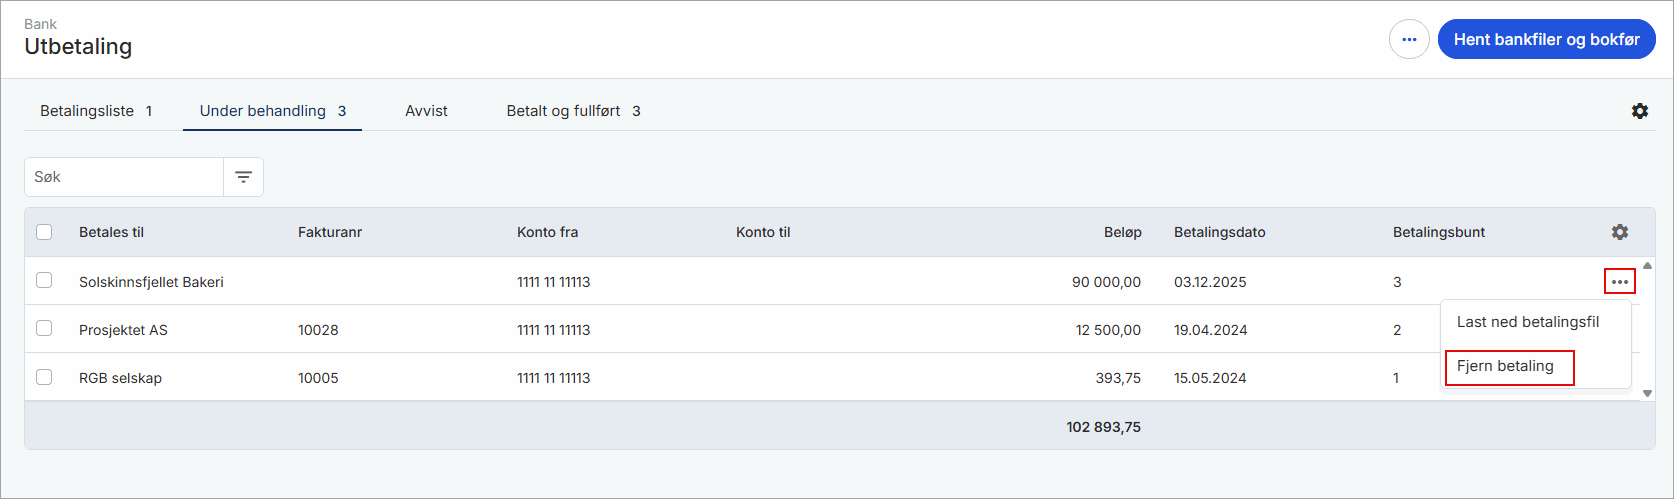Go to Betalt og fullført tab
Image resolution: width=1674 pixels, height=499 pixels.
click(x=573, y=111)
